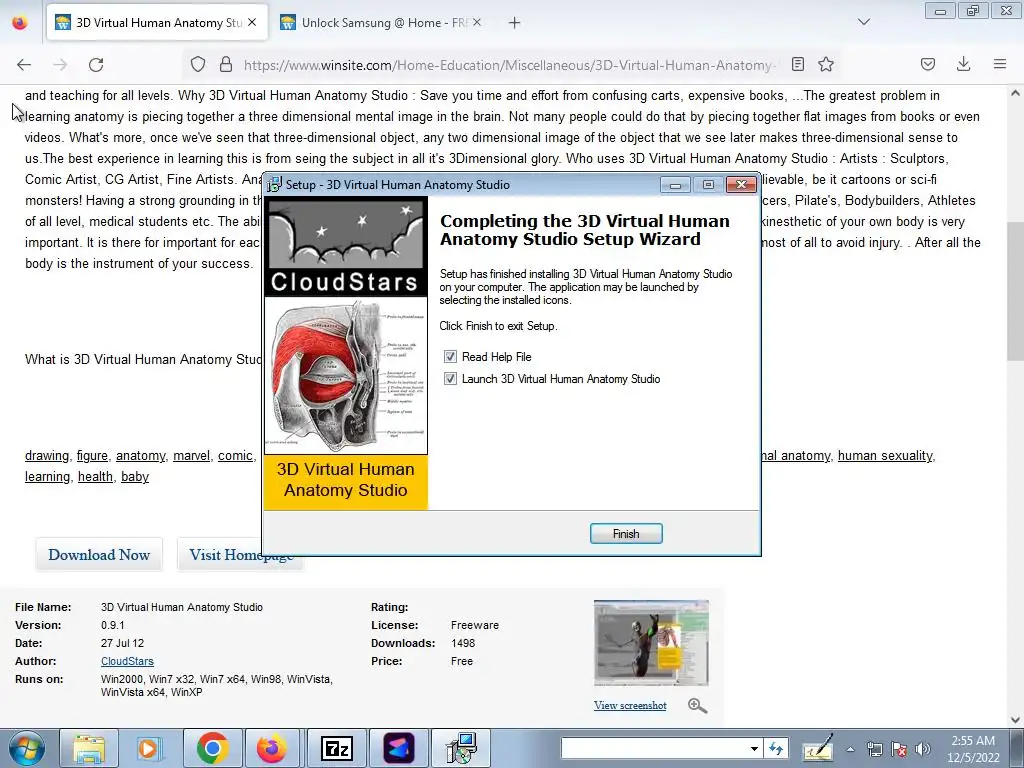Click network tray icon
1024x768 pixels.
point(874,749)
